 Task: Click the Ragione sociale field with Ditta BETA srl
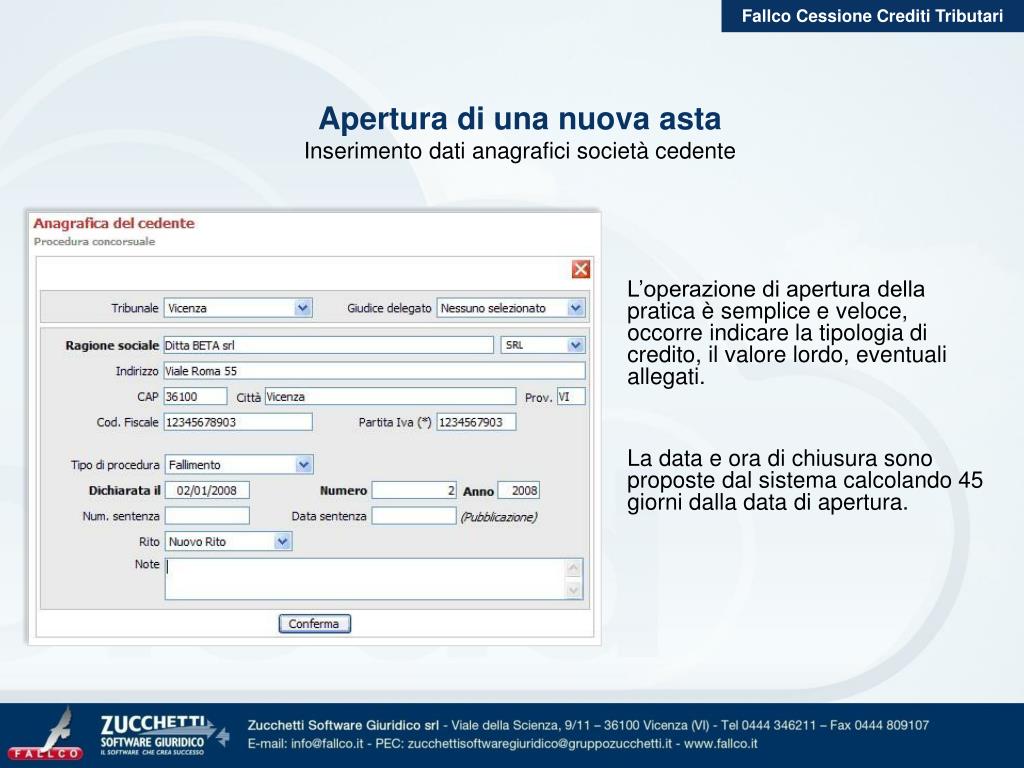pos(328,345)
